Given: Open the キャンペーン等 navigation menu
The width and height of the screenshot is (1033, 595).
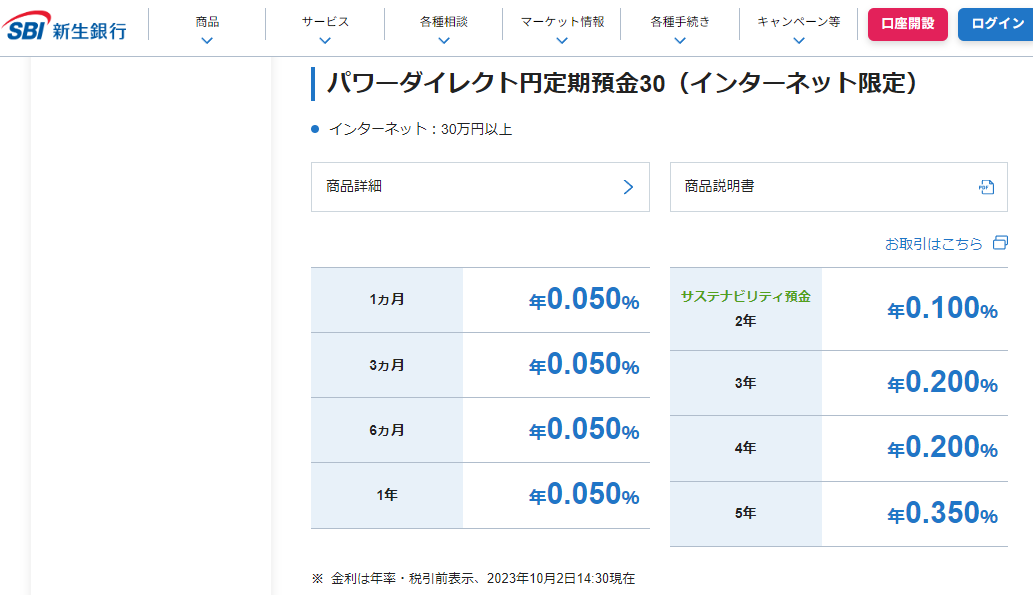Looking at the screenshot, I should click(x=799, y=22).
